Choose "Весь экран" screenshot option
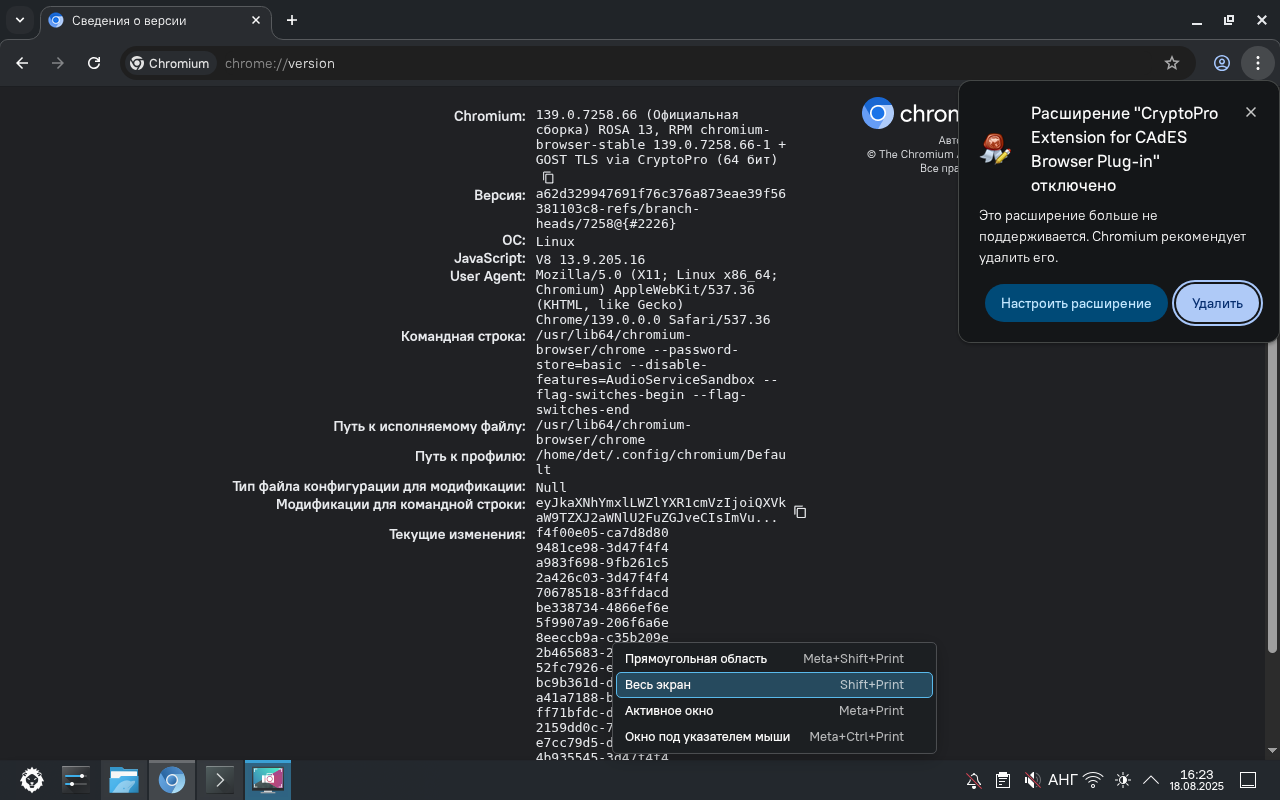 pos(774,685)
